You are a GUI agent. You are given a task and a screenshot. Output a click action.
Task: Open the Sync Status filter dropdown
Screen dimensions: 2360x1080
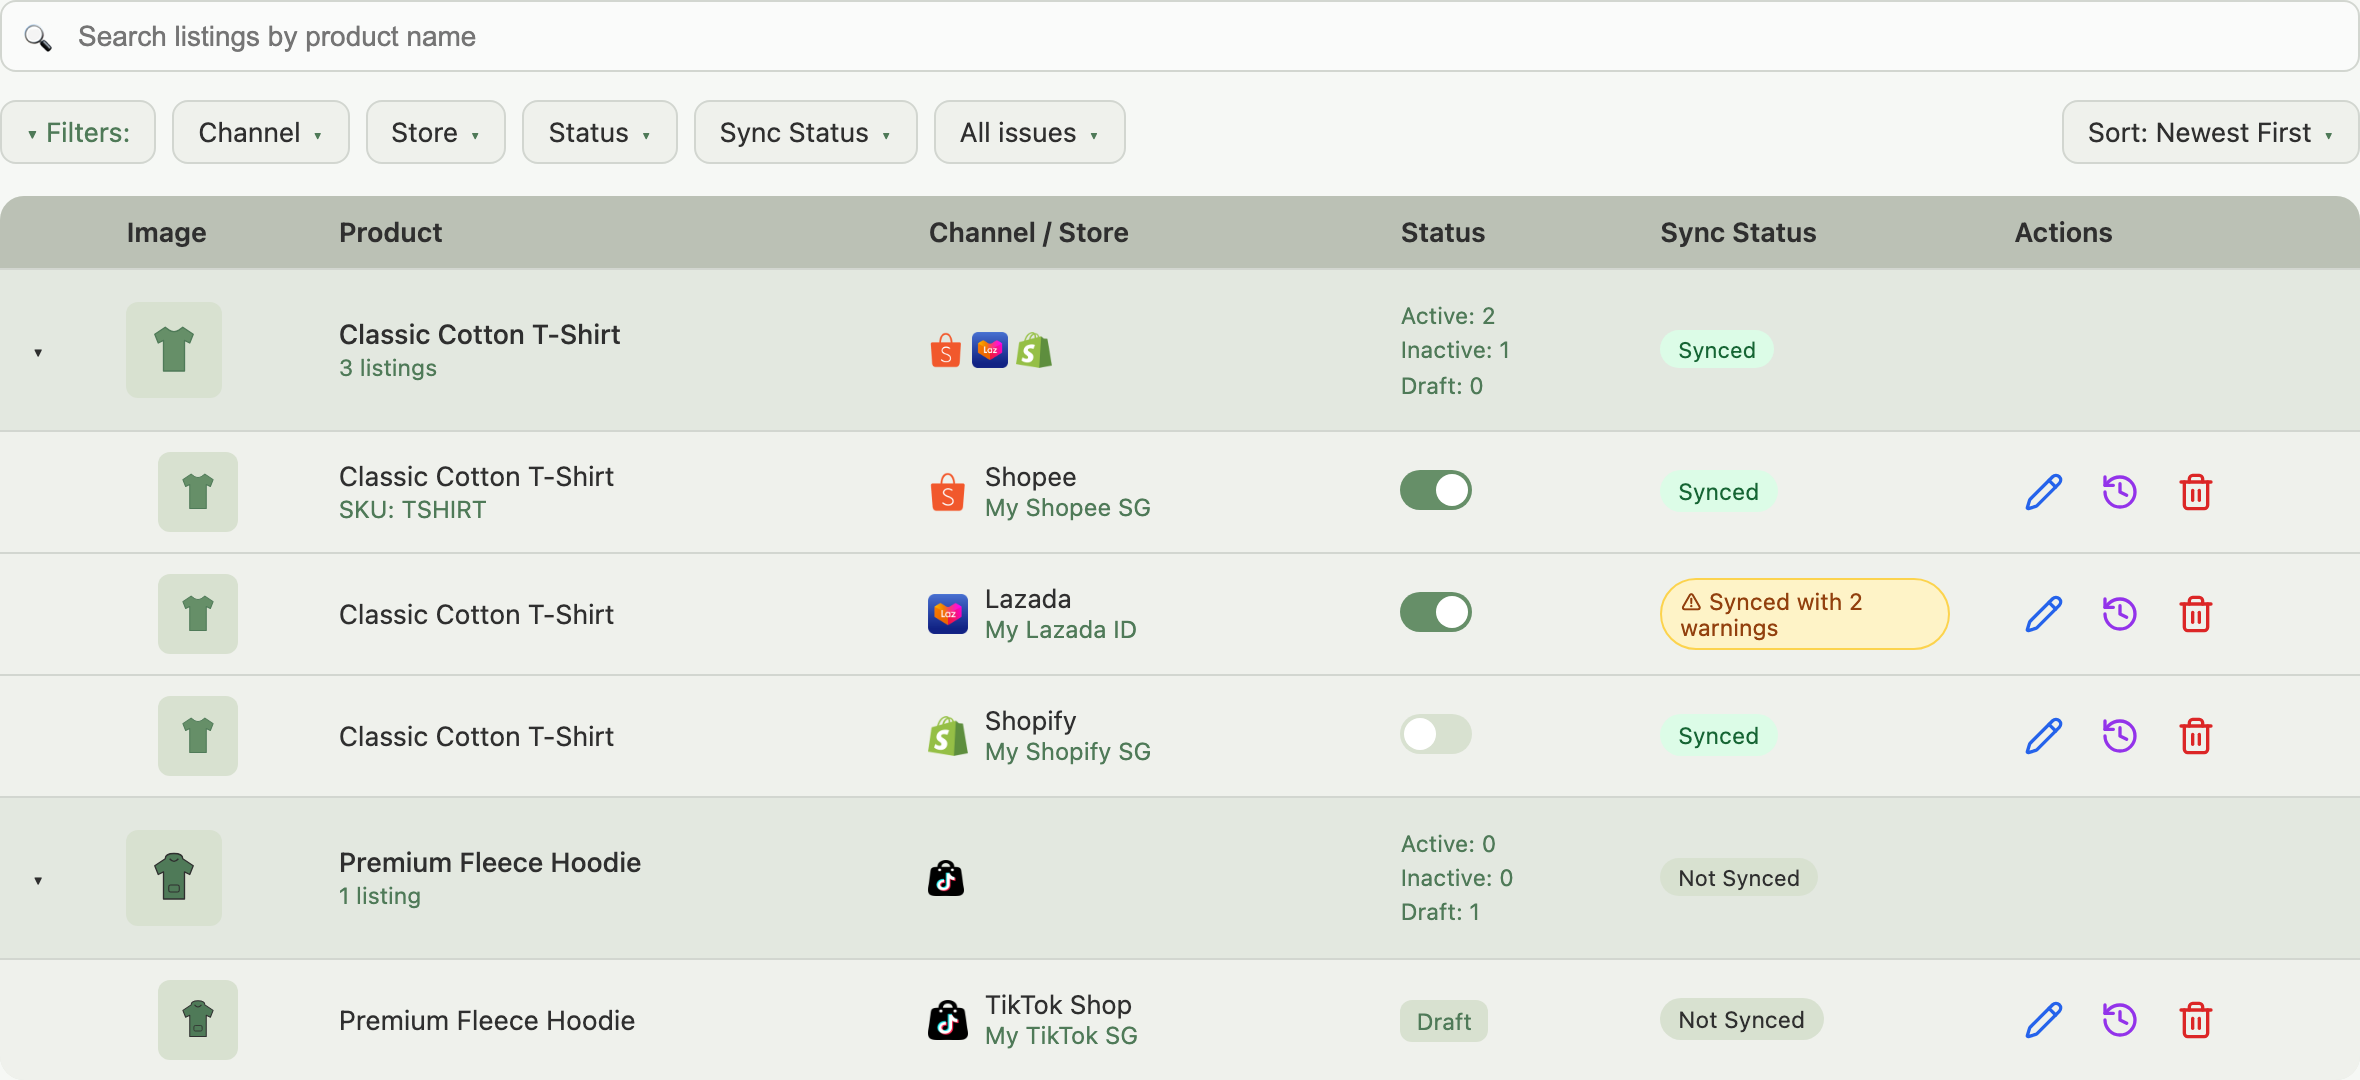[806, 132]
